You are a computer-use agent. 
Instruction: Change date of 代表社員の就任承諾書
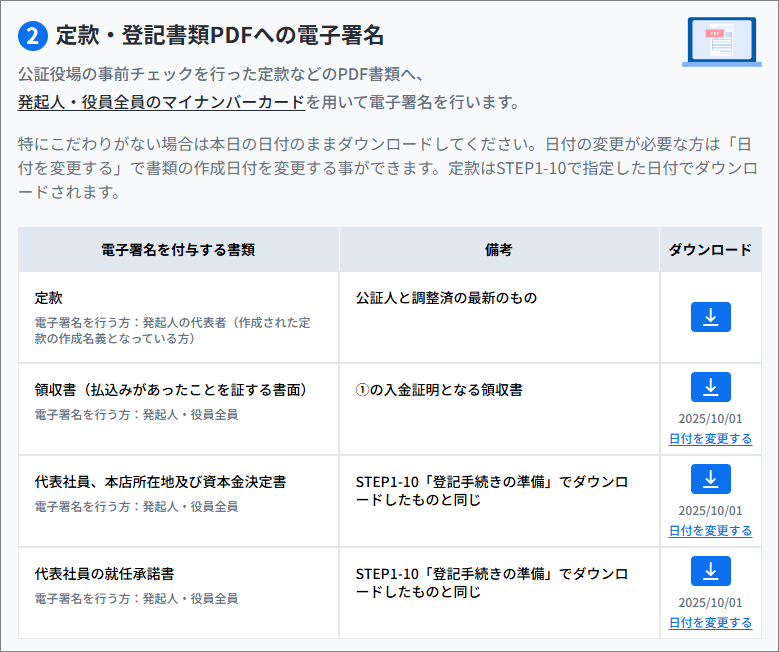pos(710,623)
